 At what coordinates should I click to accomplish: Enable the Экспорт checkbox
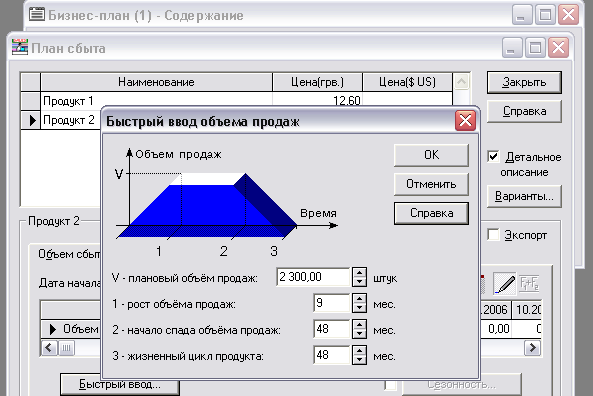[x=493, y=234]
